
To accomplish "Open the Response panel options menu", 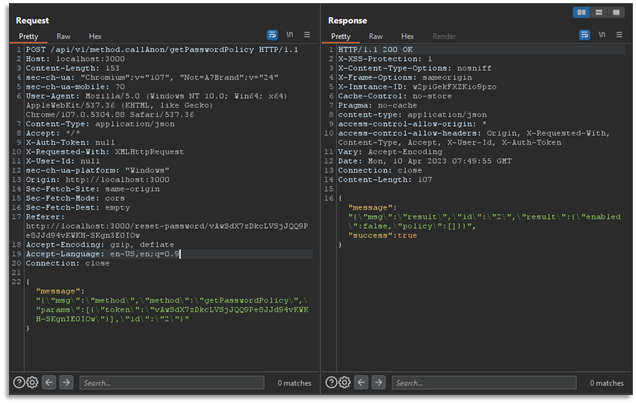I will tap(618, 35).
